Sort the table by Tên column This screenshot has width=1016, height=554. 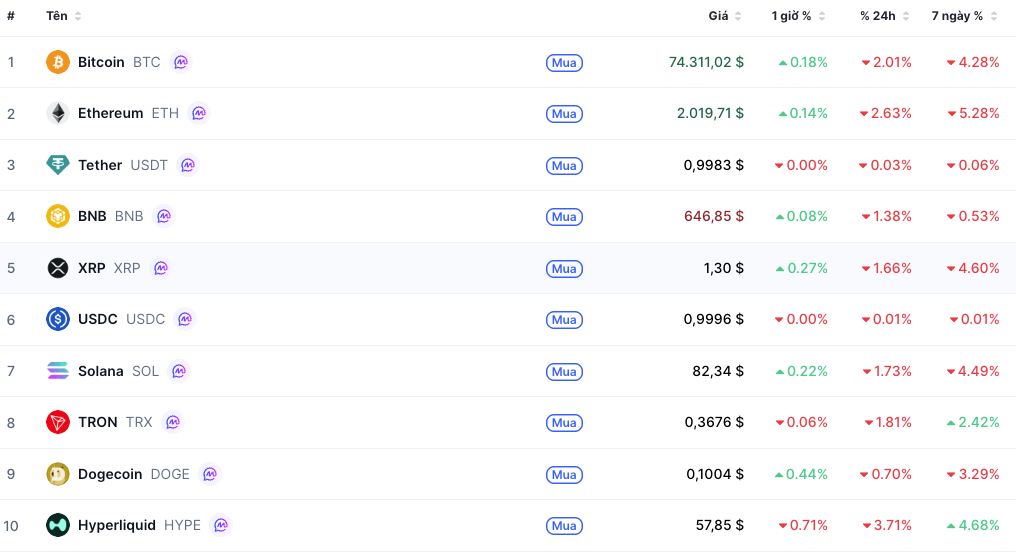[x=64, y=16]
